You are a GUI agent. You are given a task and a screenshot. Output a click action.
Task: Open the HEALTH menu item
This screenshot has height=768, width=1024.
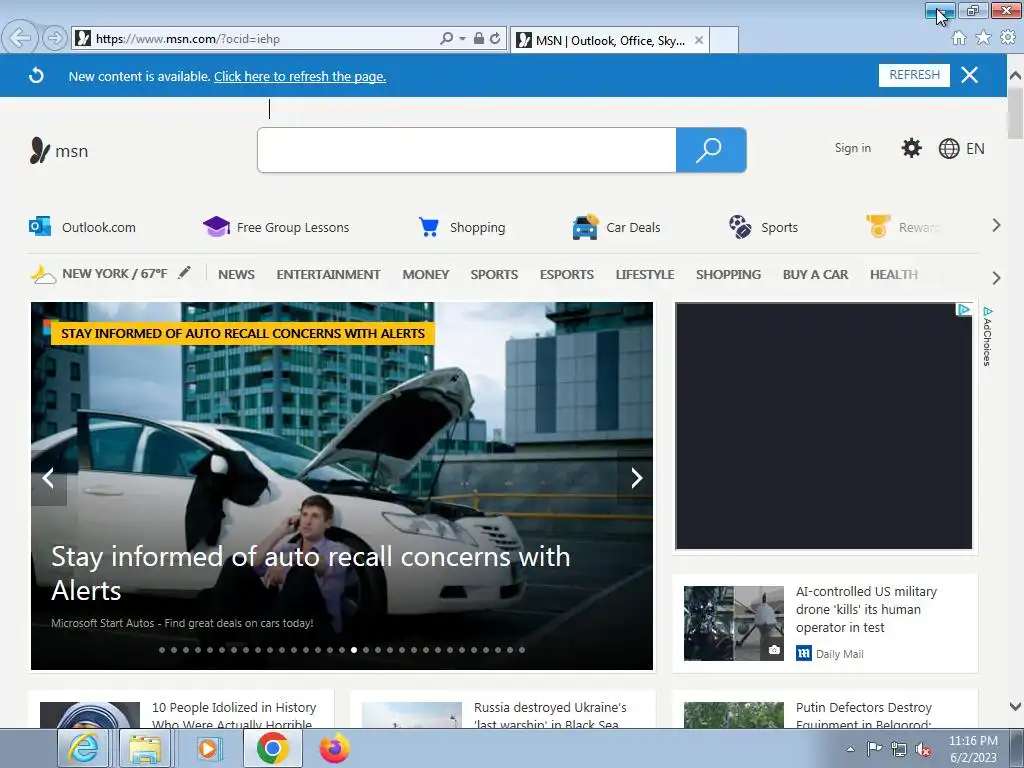click(x=893, y=274)
